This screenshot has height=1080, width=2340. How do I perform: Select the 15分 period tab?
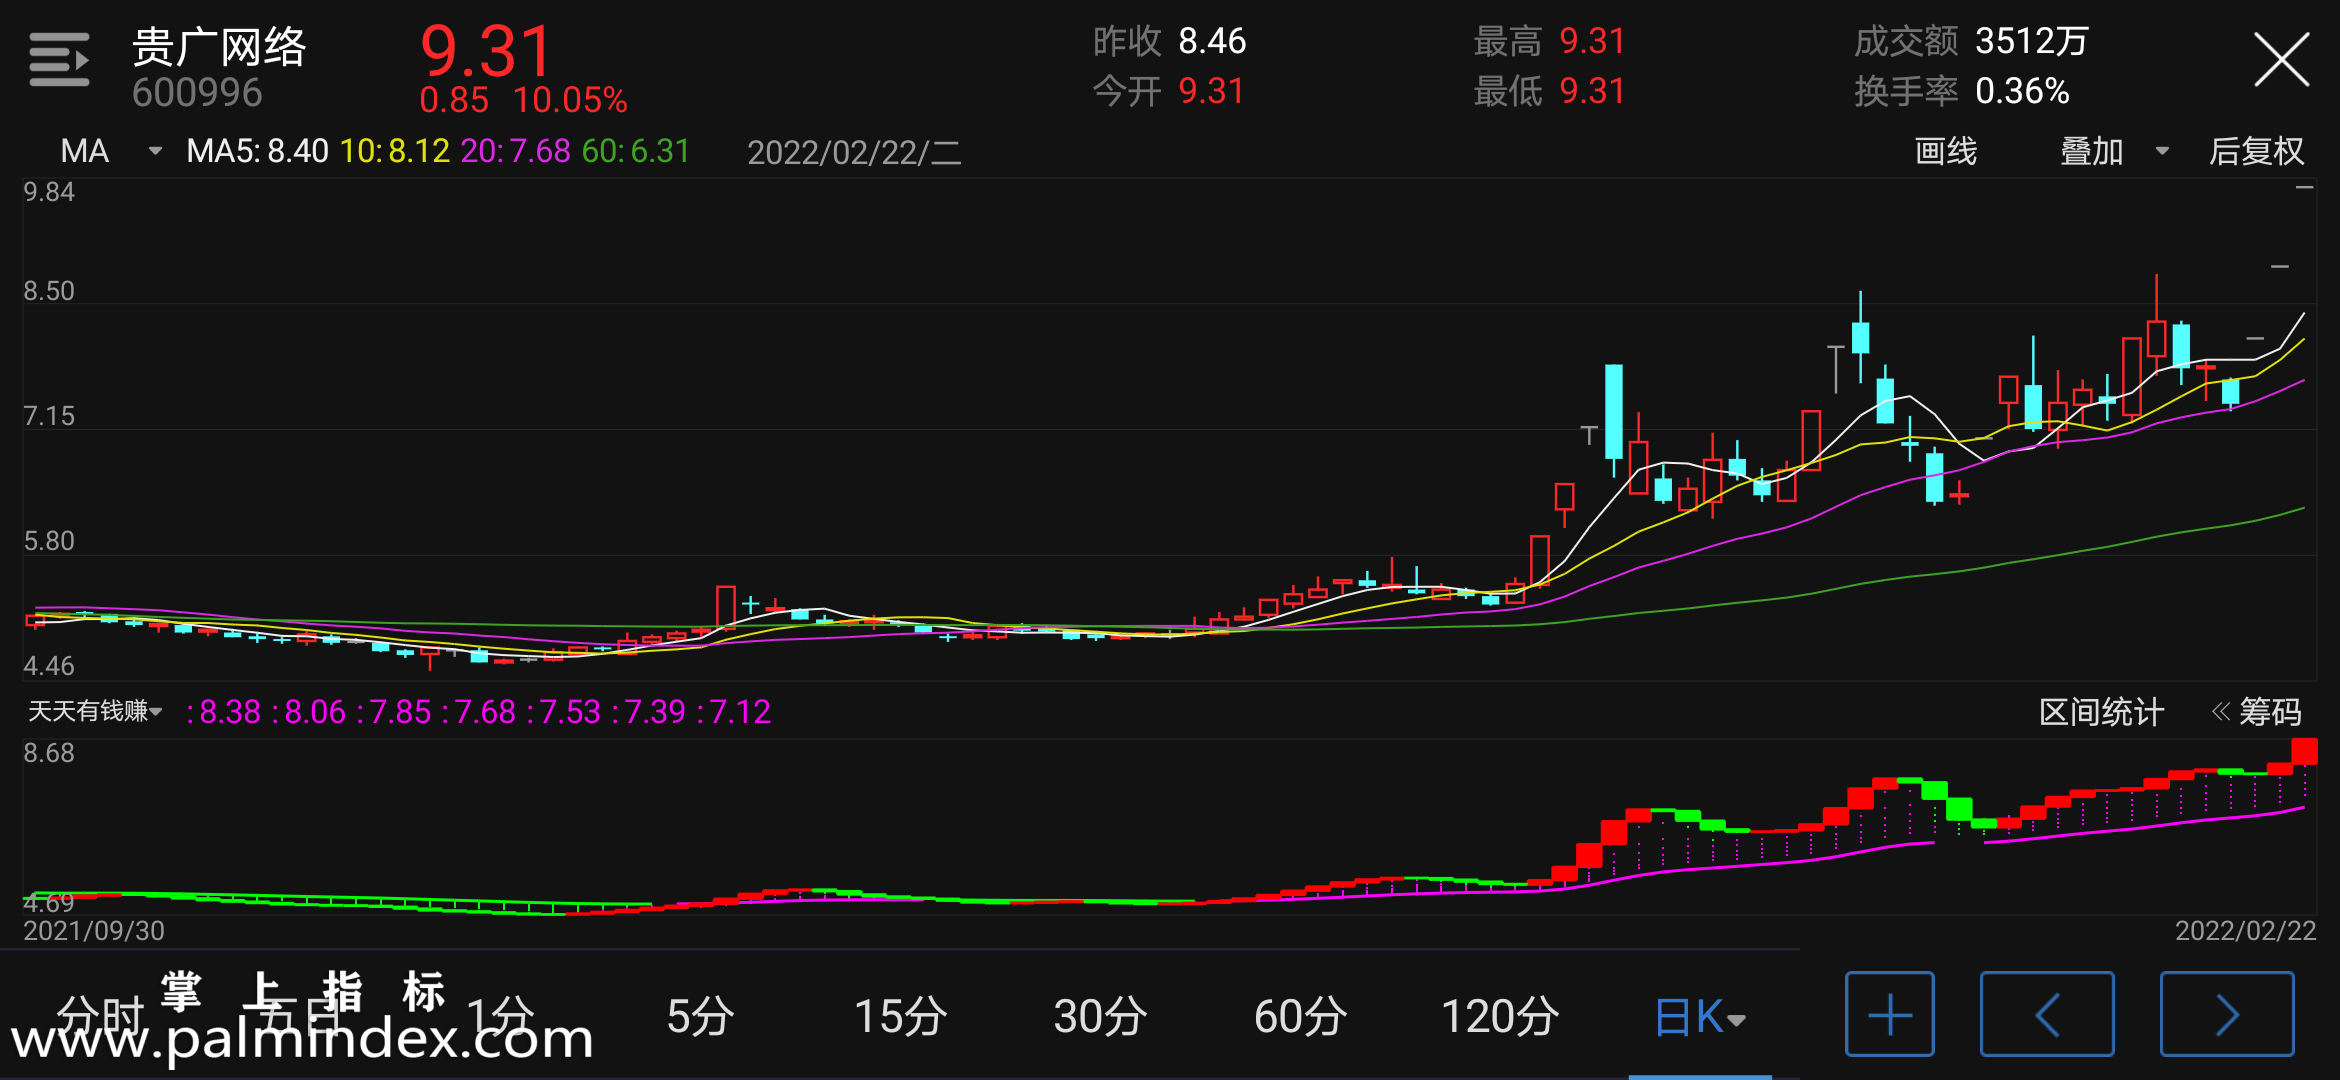900,1017
